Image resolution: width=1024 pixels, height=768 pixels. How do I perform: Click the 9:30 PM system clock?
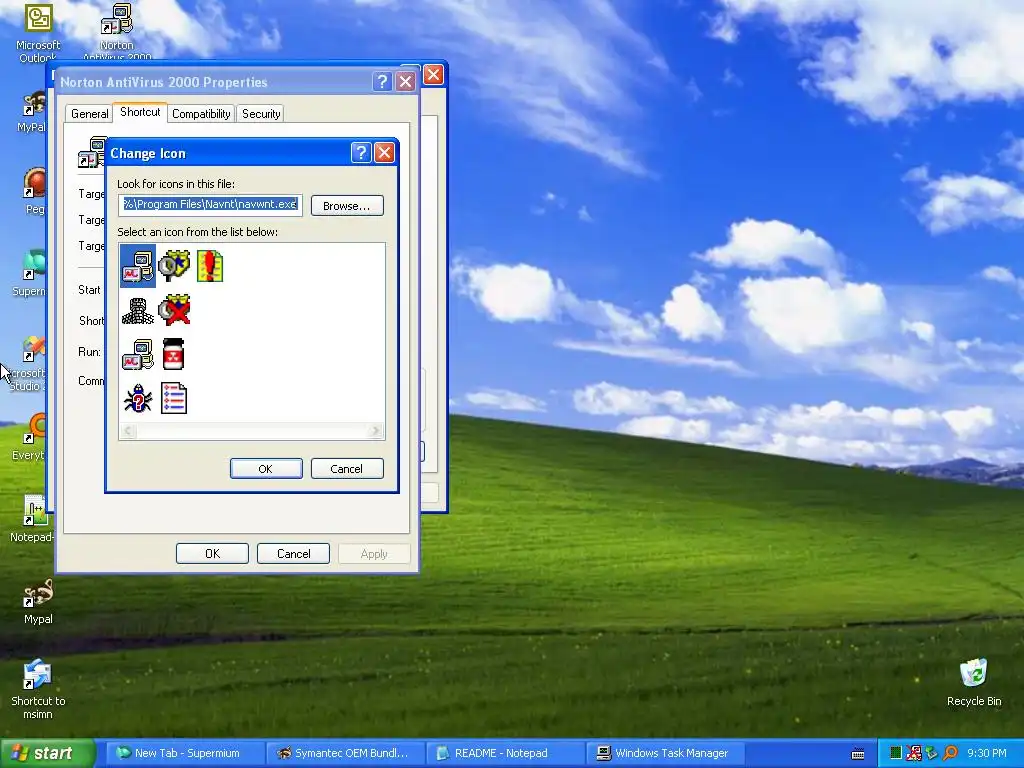[x=987, y=753]
